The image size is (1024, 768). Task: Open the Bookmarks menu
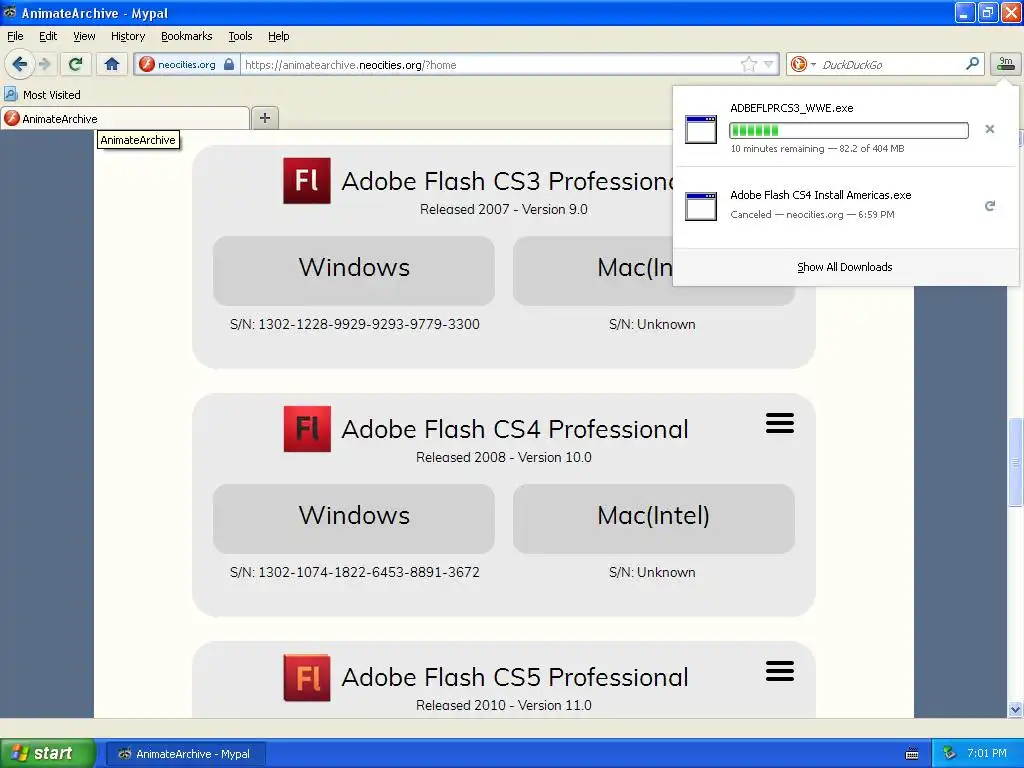pos(186,36)
